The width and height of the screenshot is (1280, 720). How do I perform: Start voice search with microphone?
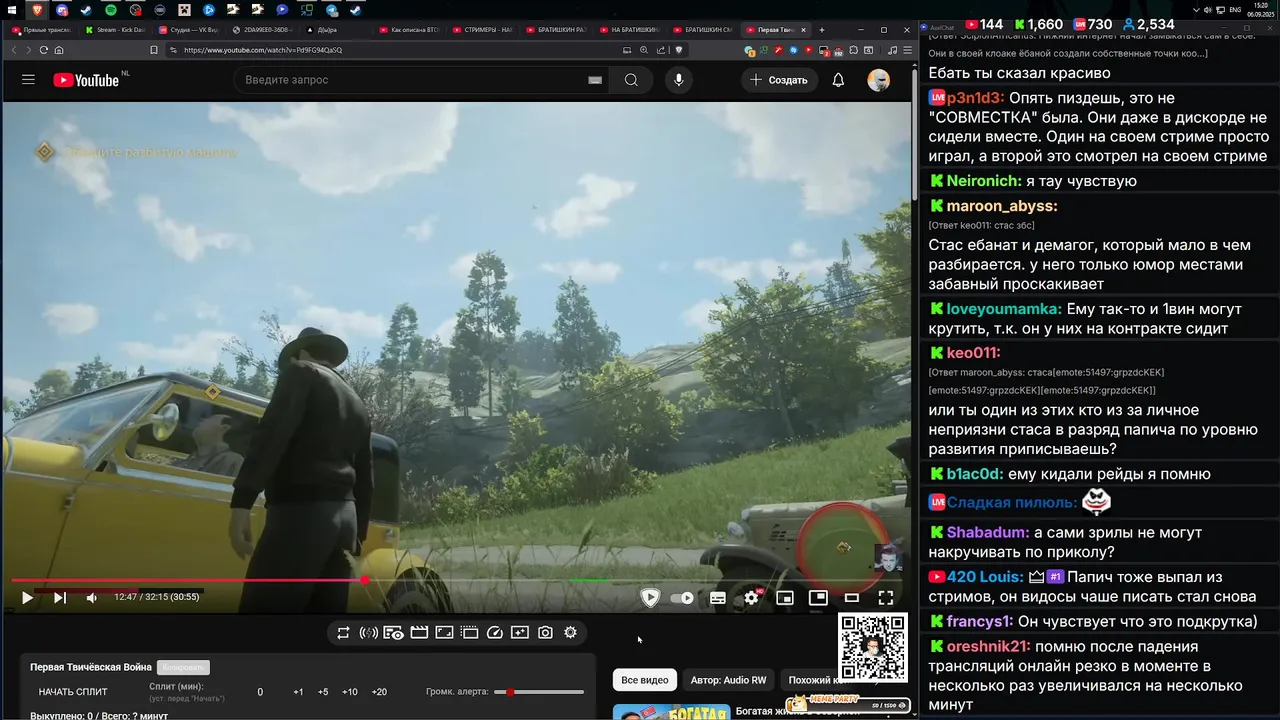[679, 80]
